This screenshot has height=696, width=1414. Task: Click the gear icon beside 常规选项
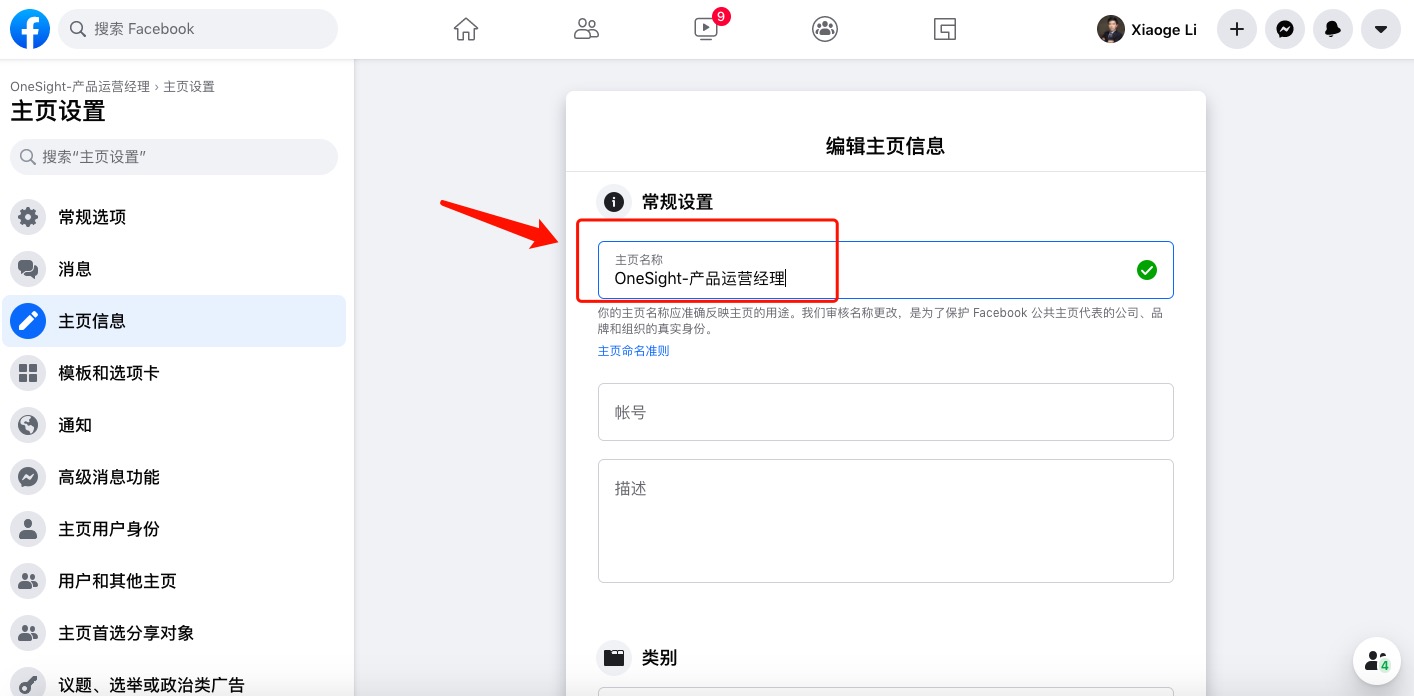(x=28, y=217)
